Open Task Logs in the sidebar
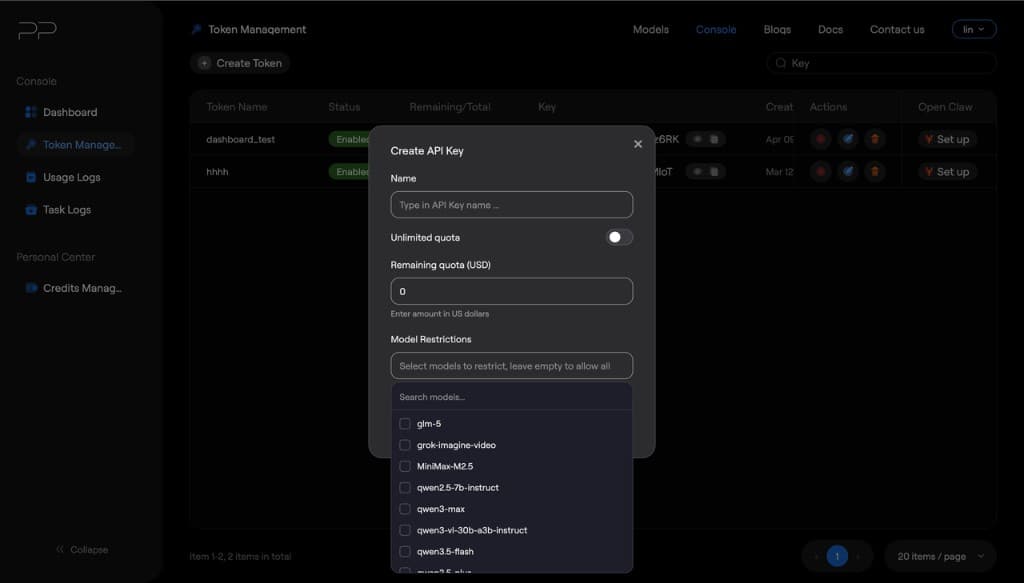Viewport: 1024px width, 583px height. coord(76,210)
